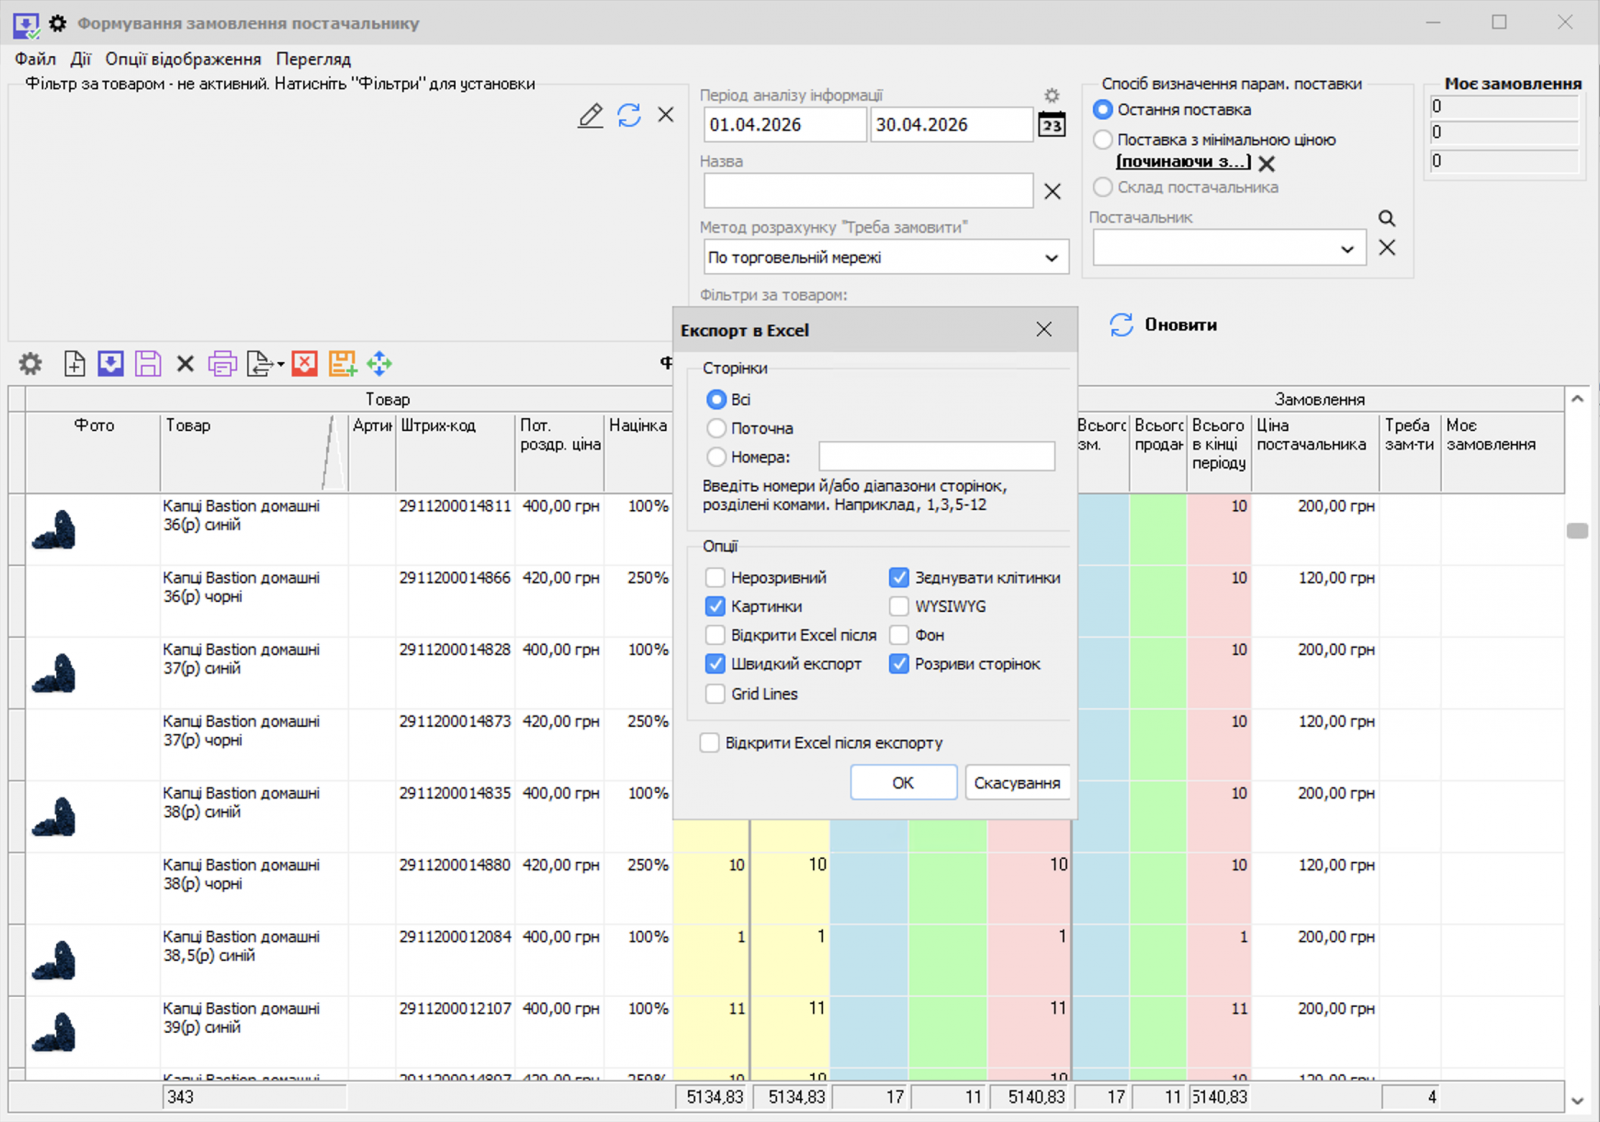
Task: Enable the Grid Lines checkbox
Action: coord(716,694)
